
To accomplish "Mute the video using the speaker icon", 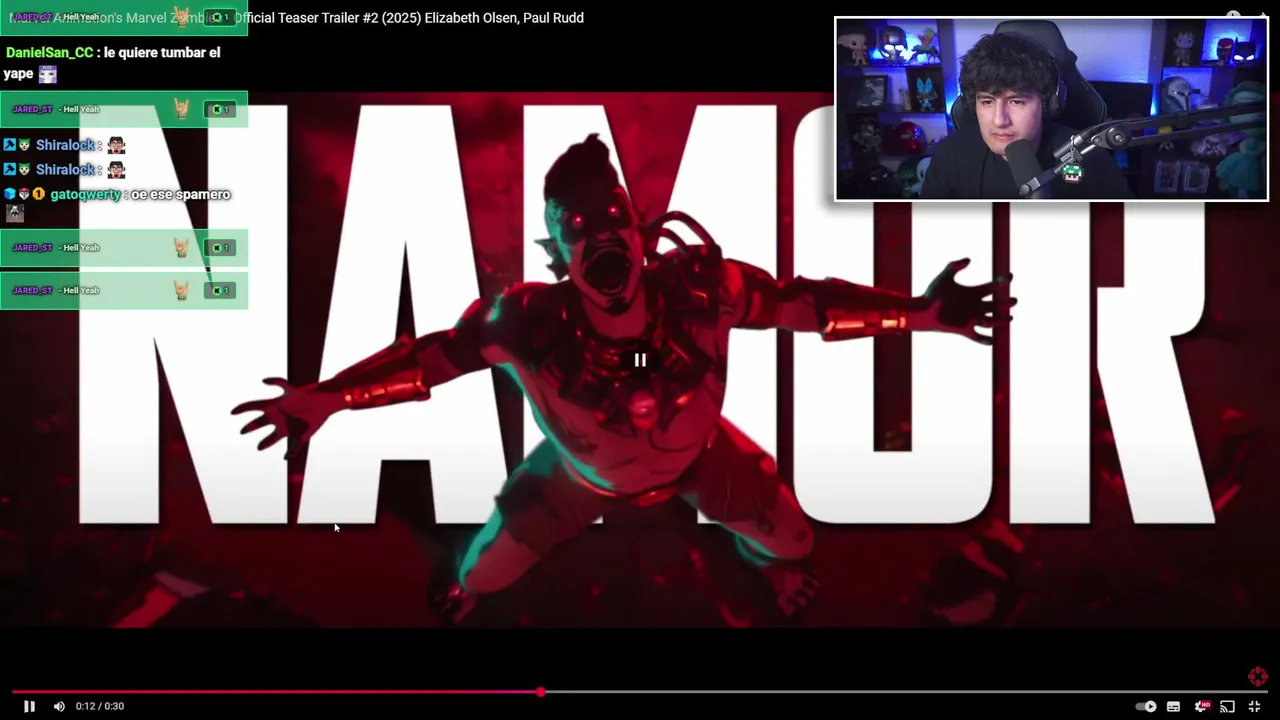I will tap(59, 706).
